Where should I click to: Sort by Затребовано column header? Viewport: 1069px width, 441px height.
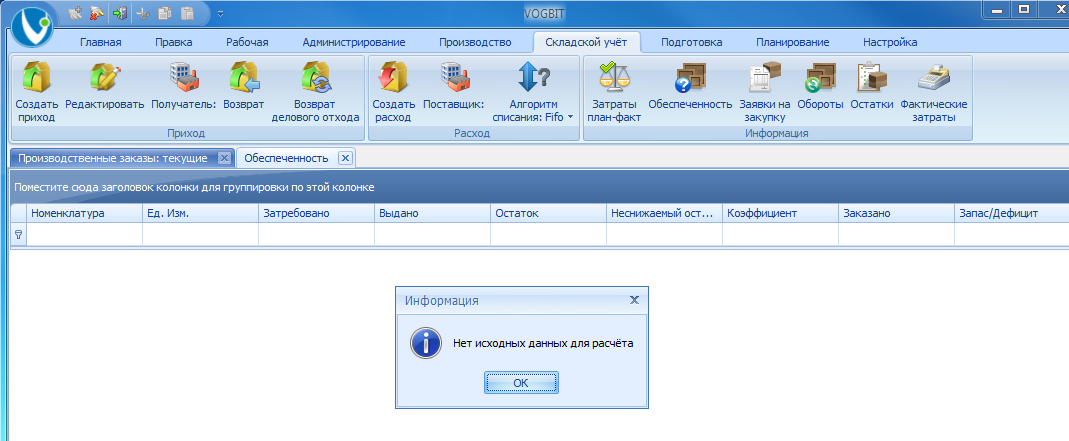[316, 213]
